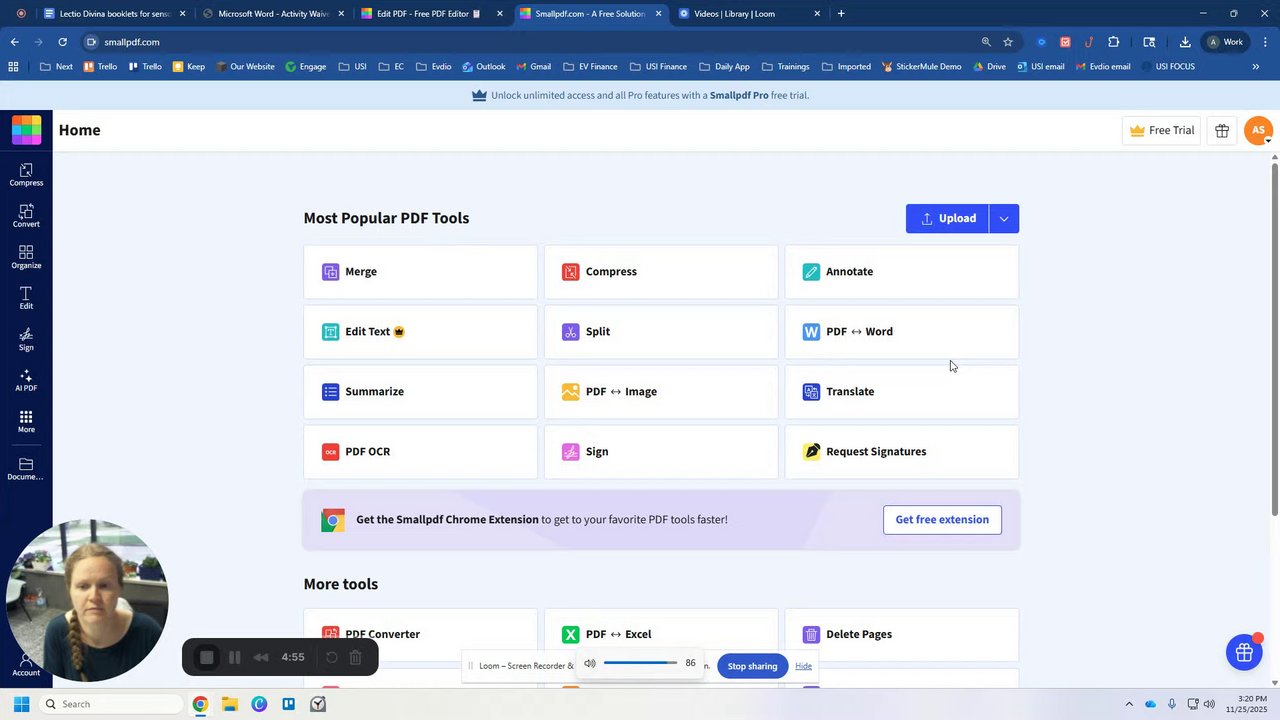Reload the Smallpdf page
This screenshot has height=720, width=1280.
[62, 42]
